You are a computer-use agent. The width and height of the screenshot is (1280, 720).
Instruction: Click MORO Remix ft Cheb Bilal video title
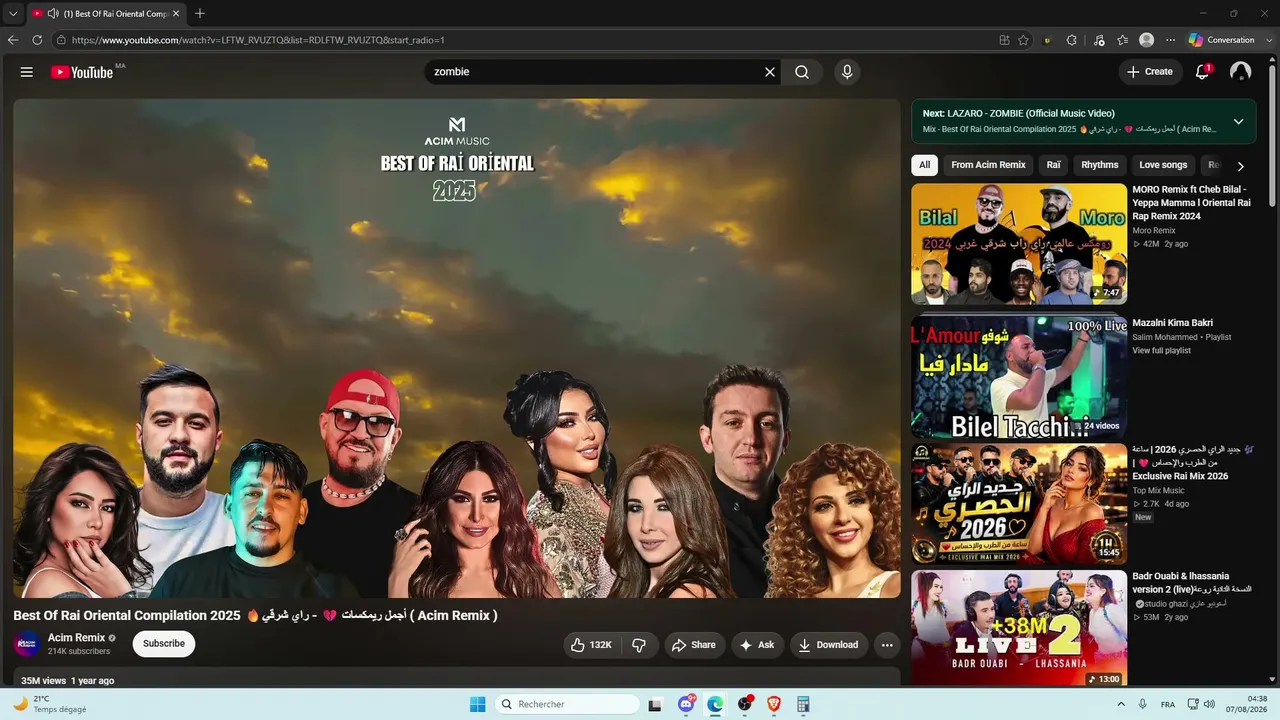[x=1192, y=203]
